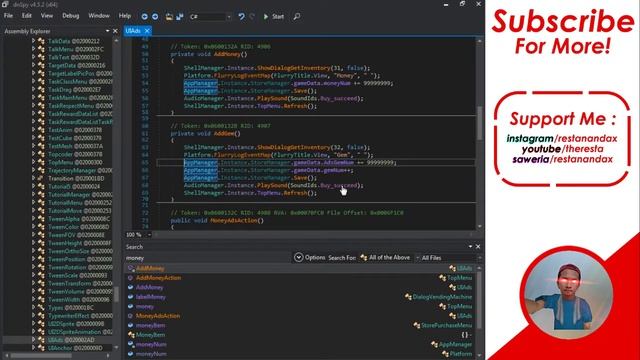Navigate backward with the left arrow icon
The image size is (640, 360).
click(x=144, y=17)
